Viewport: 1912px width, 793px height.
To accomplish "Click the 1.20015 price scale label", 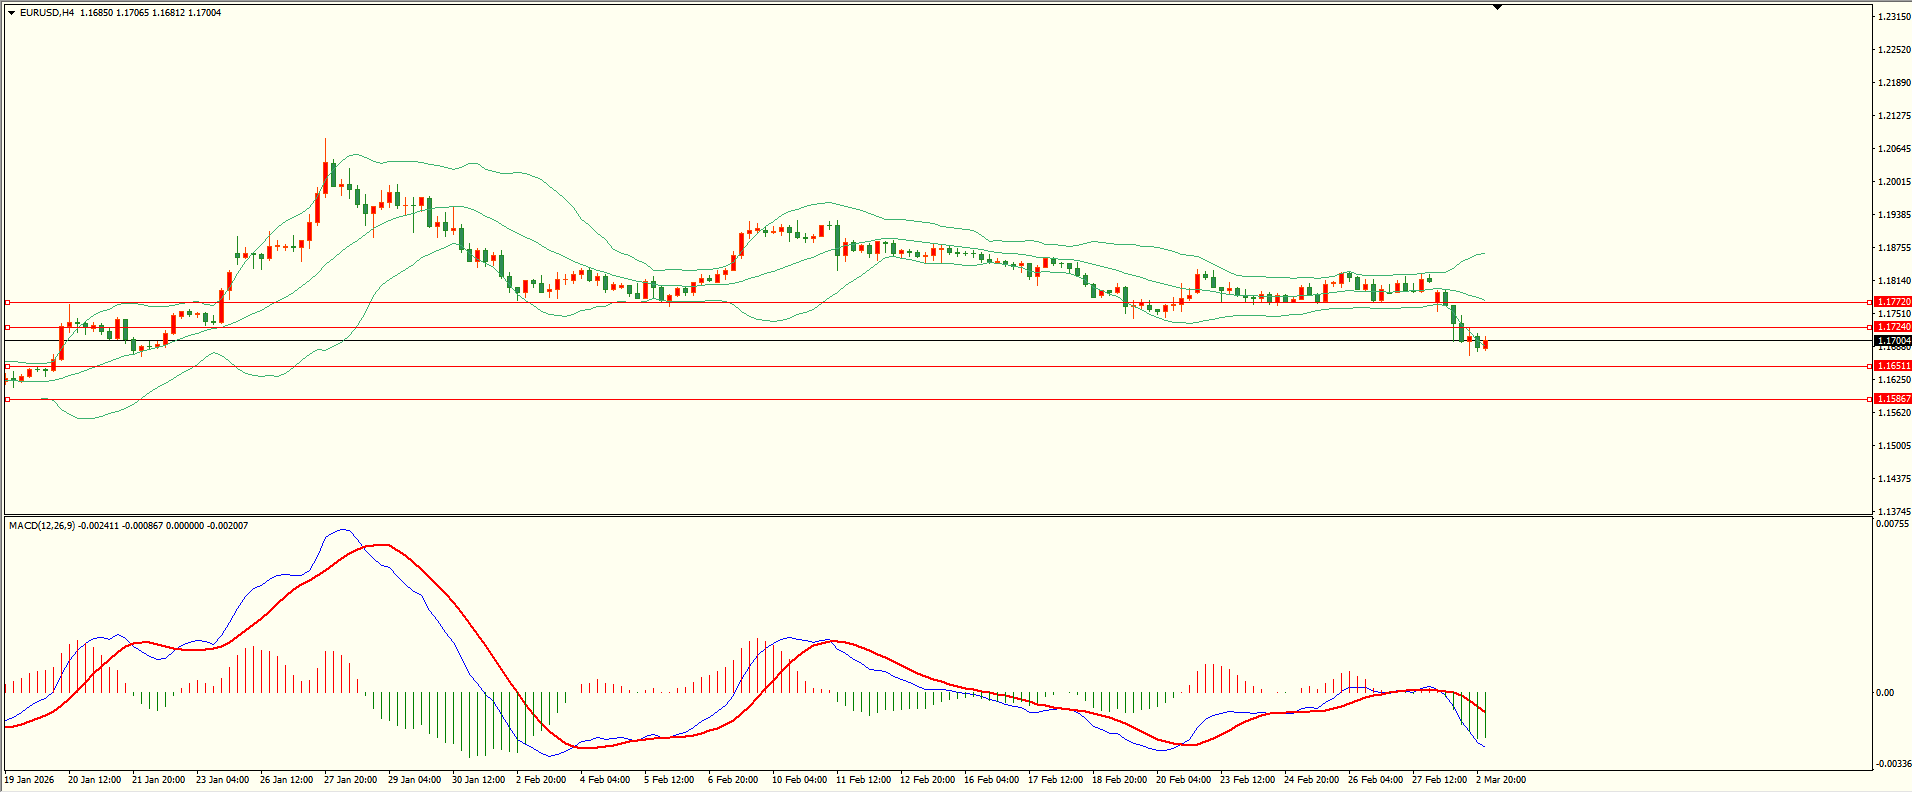I will click(x=1894, y=182).
